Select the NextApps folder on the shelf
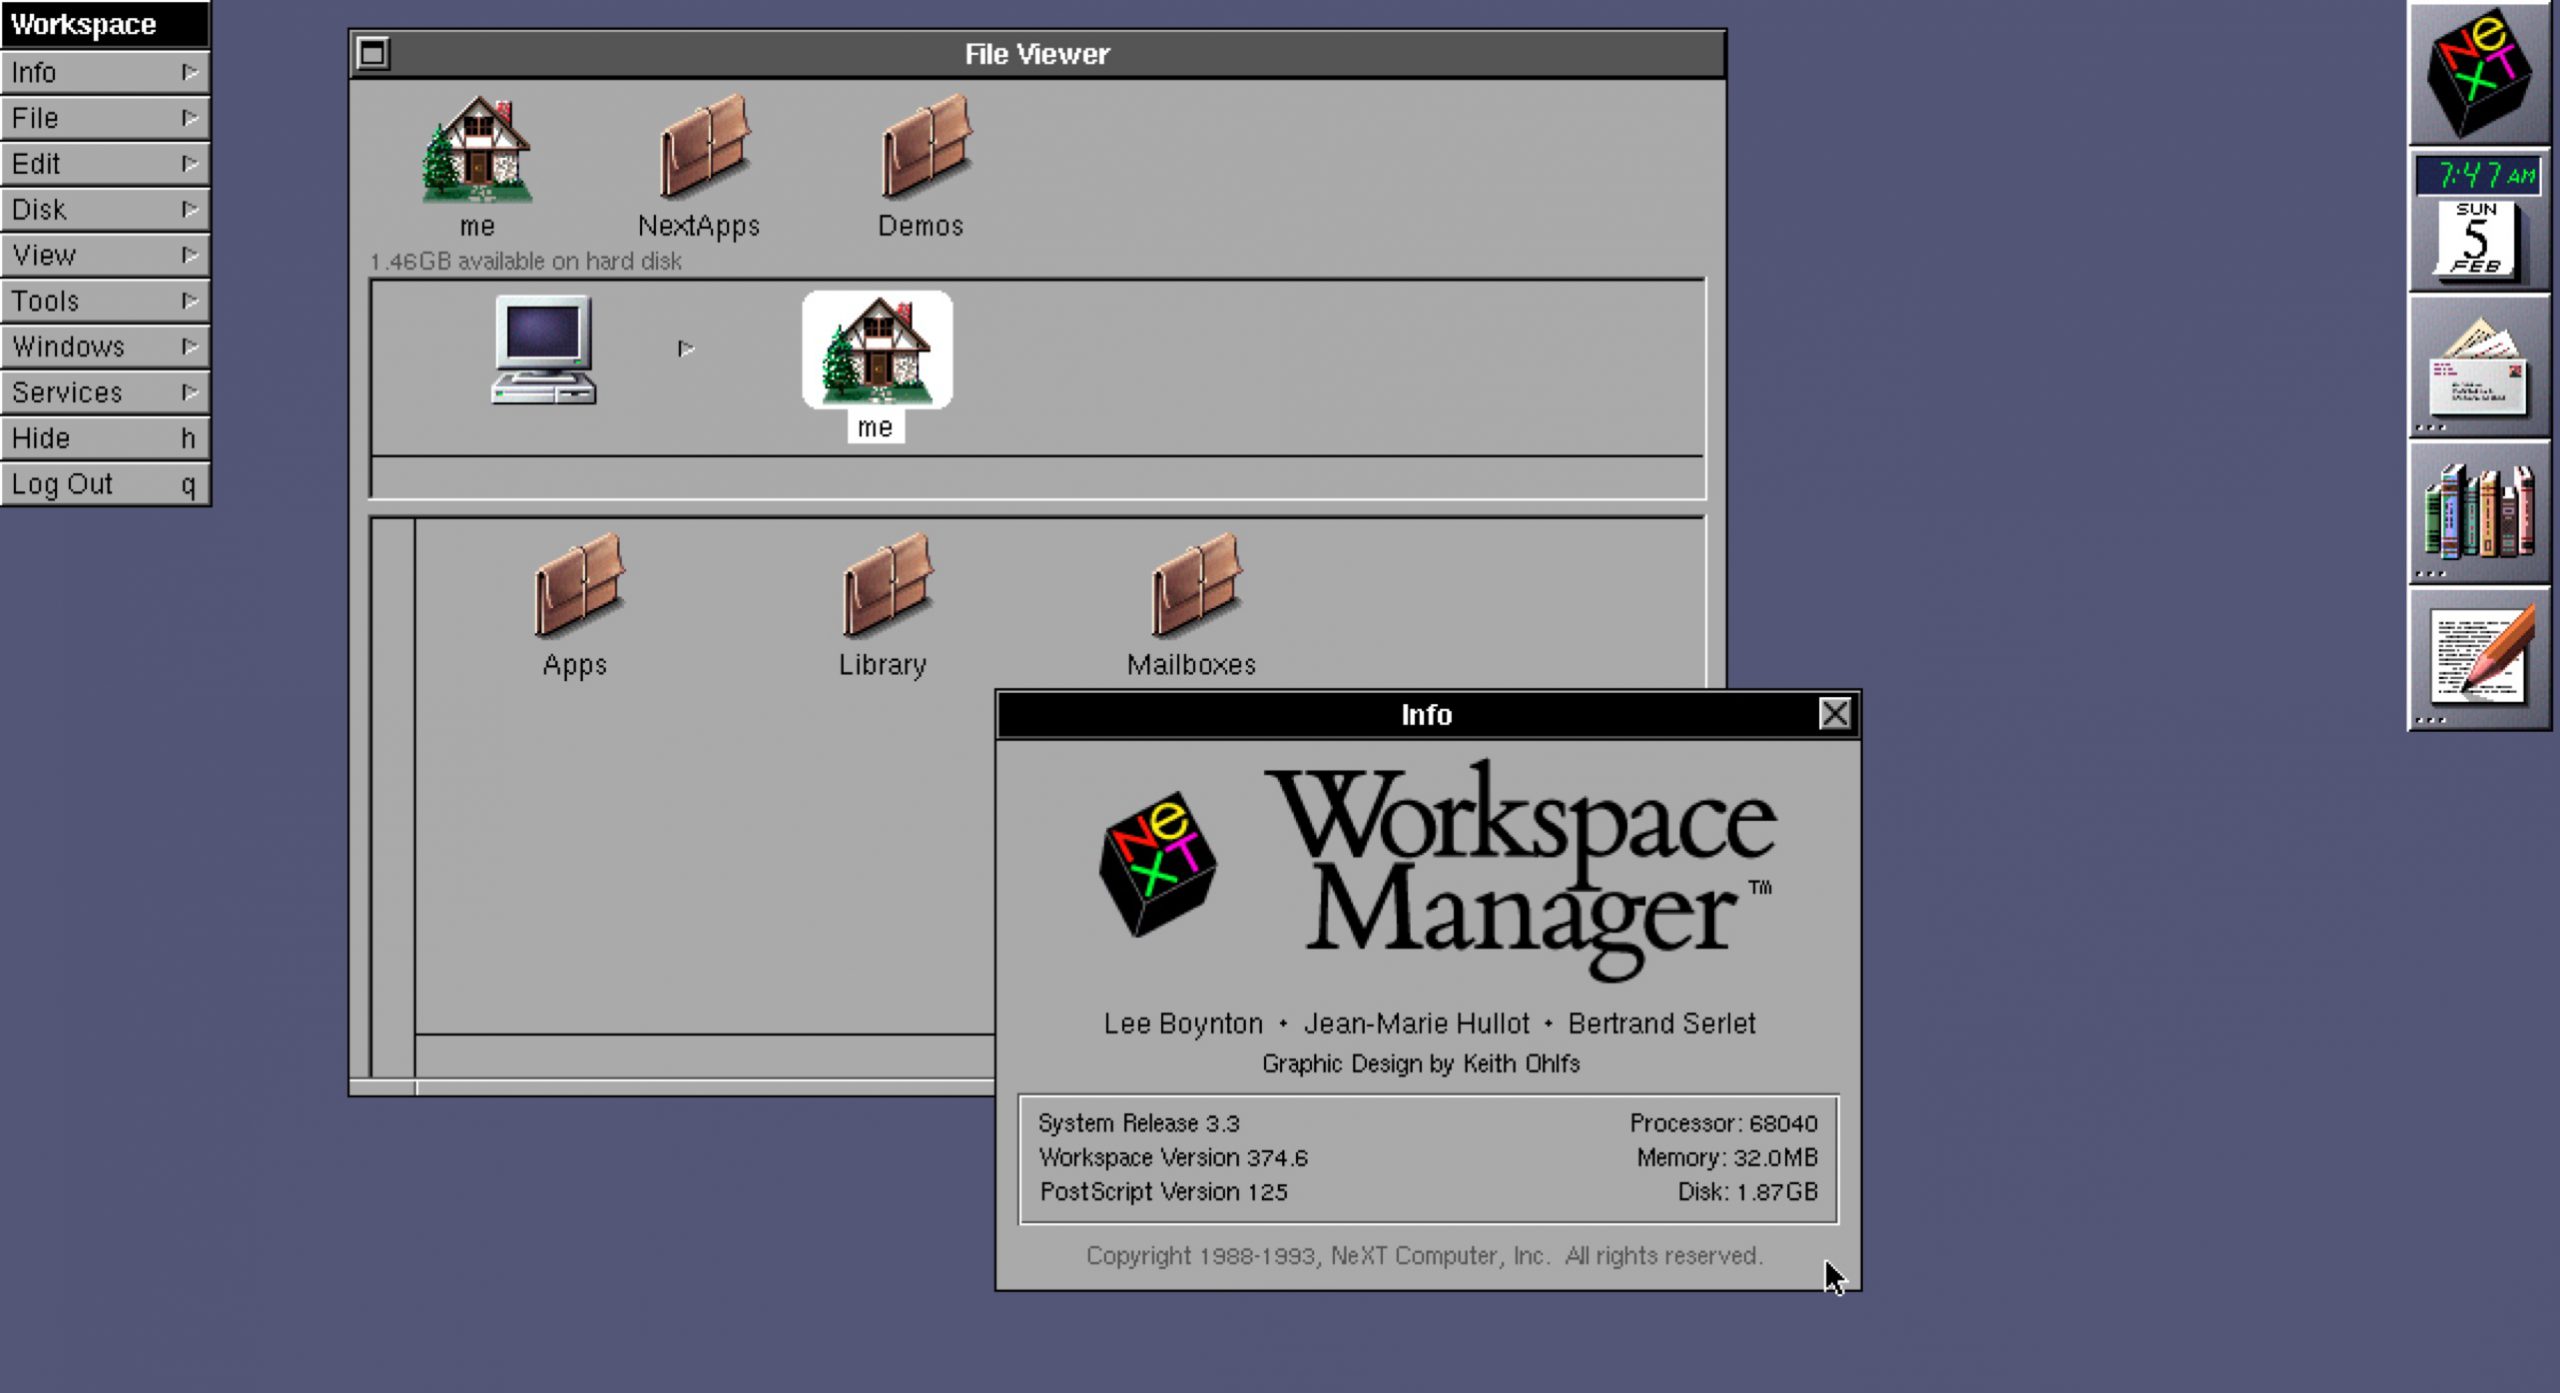 (x=703, y=146)
